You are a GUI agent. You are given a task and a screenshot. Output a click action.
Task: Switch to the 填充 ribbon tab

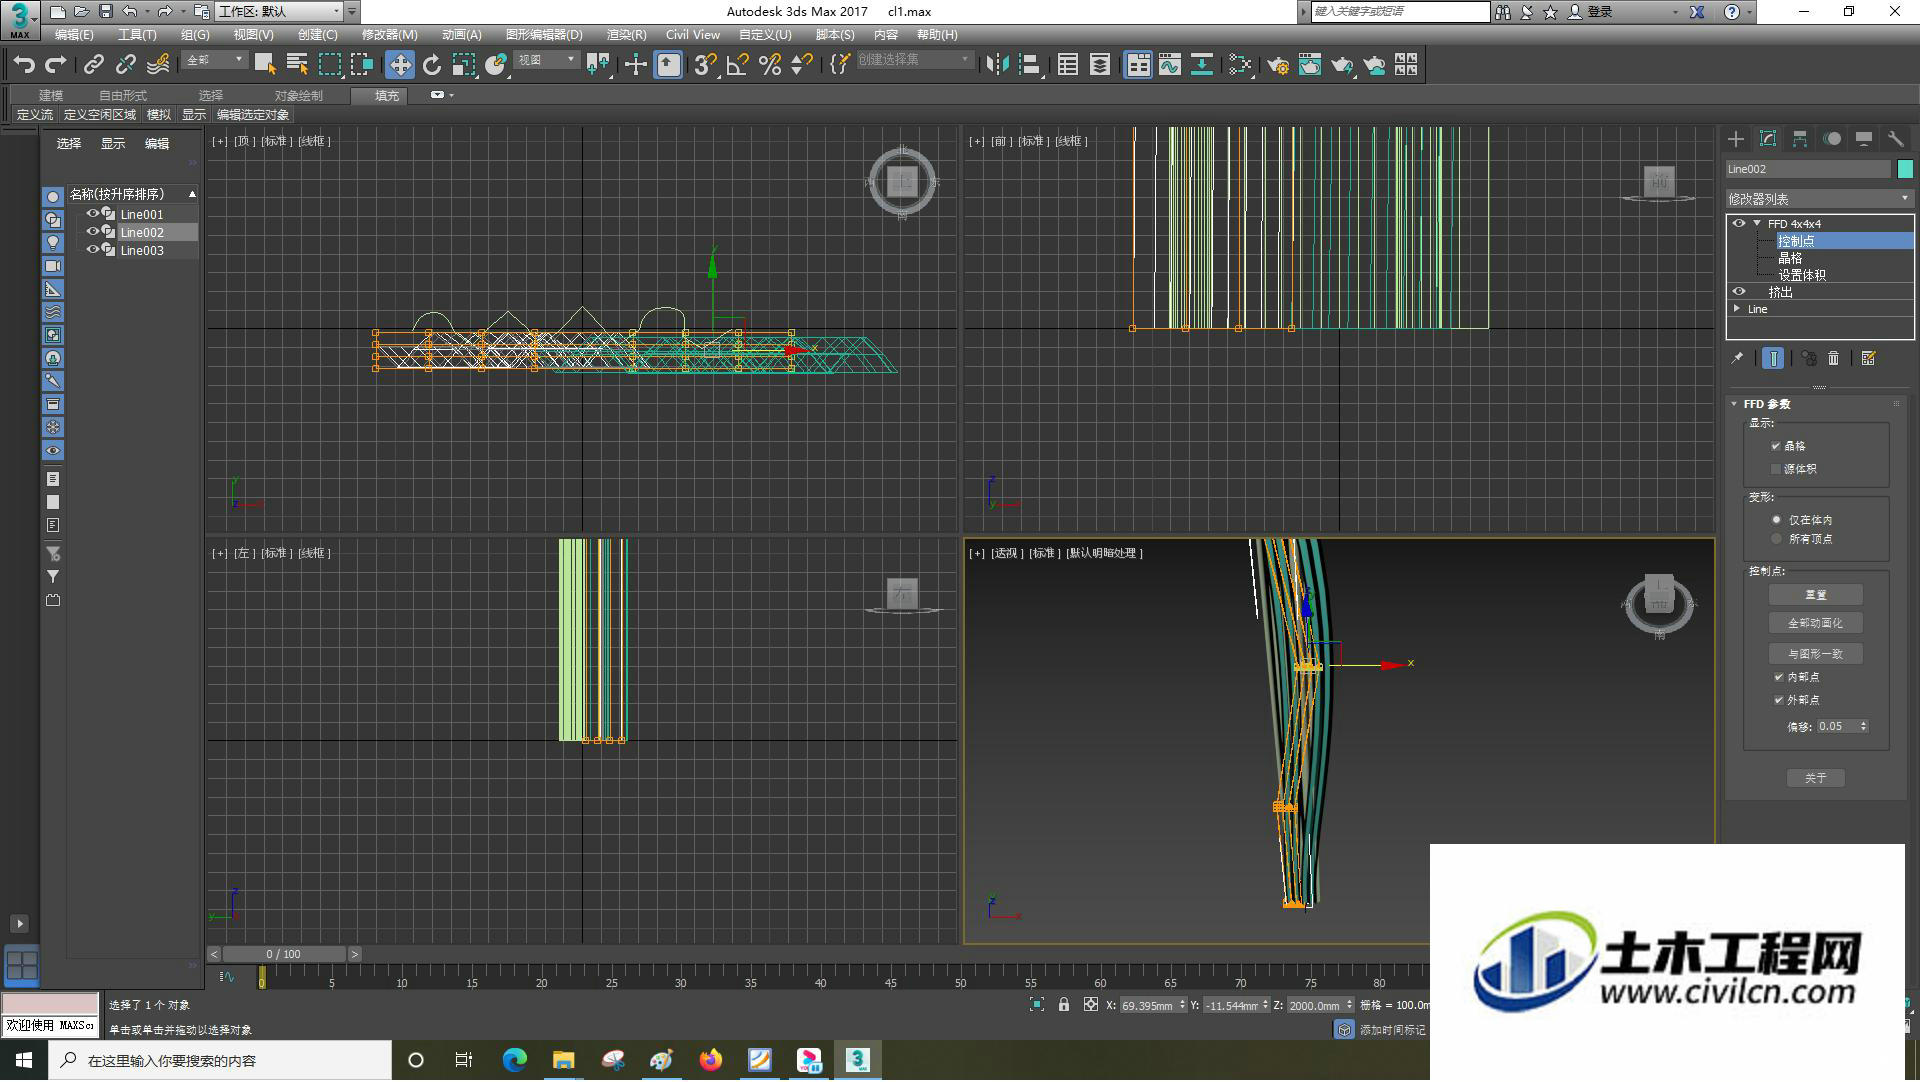pos(387,96)
